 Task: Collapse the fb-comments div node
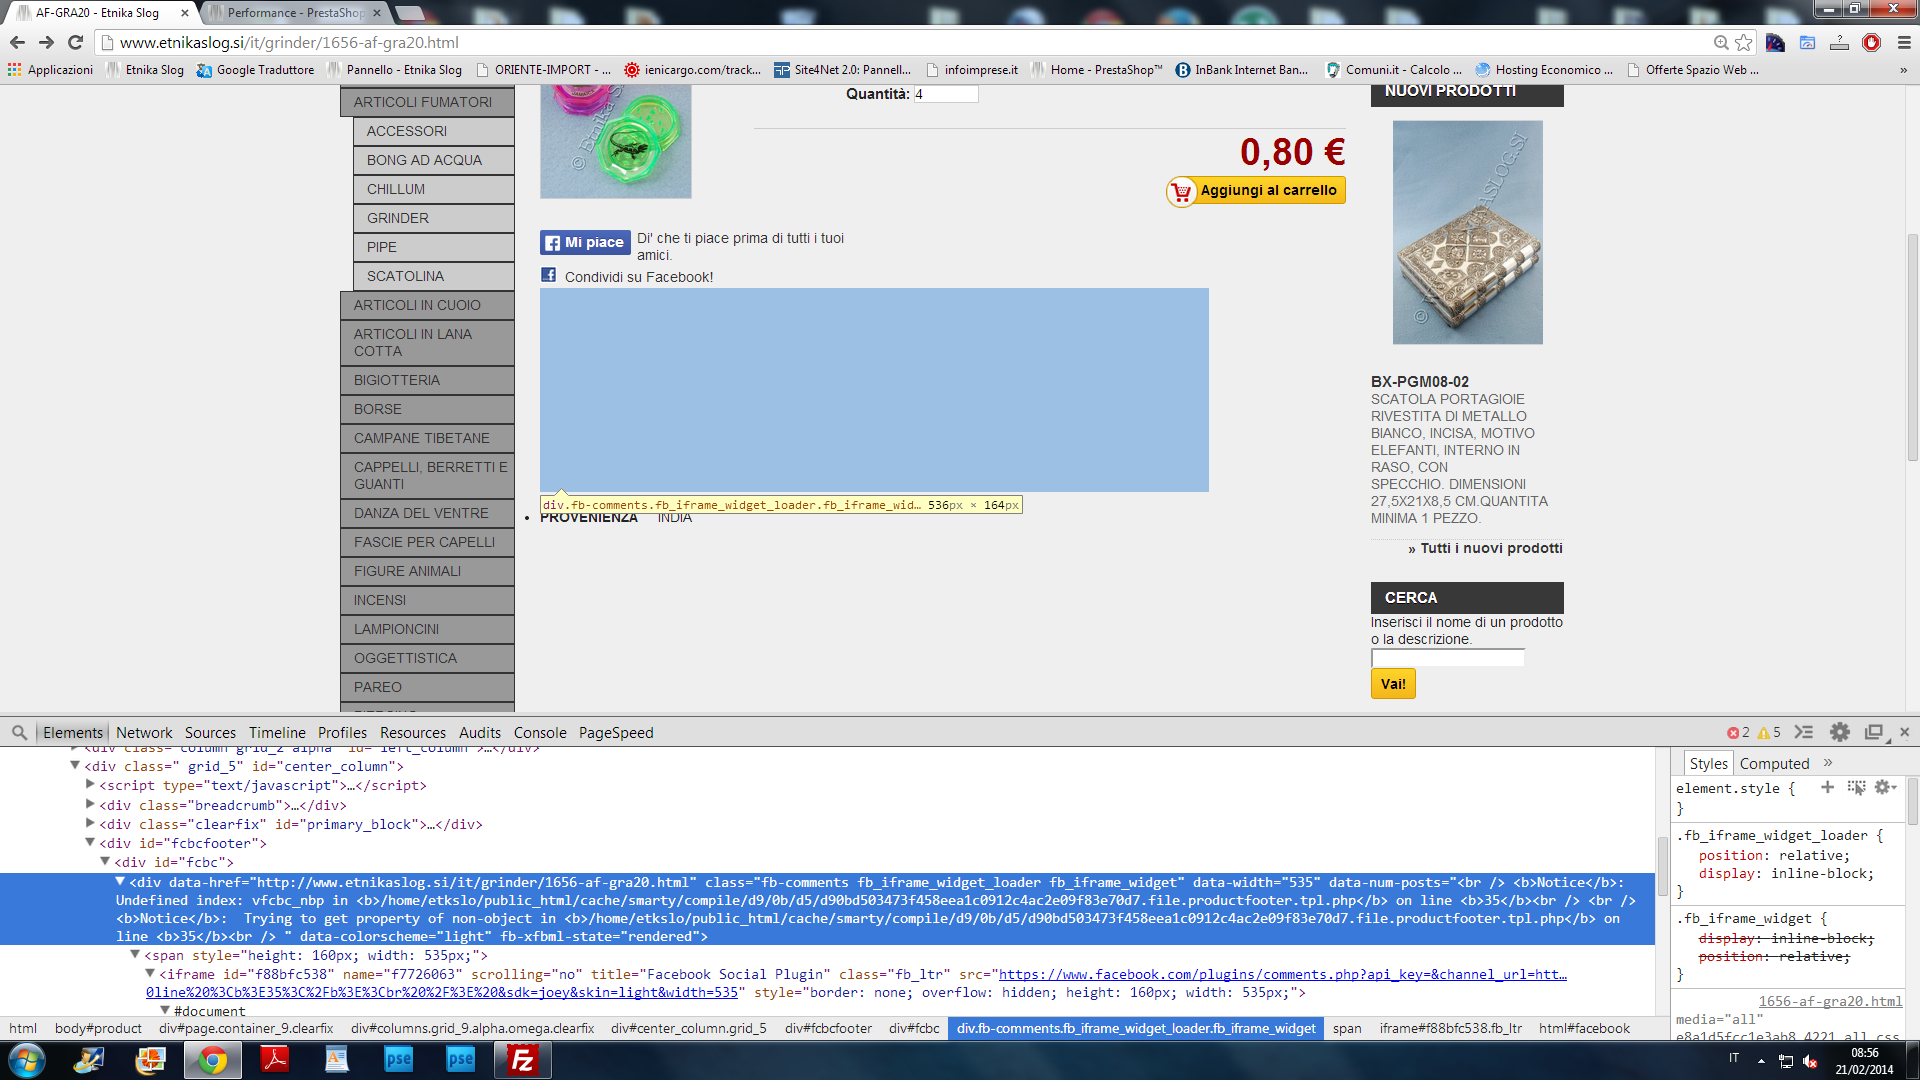coord(120,882)
